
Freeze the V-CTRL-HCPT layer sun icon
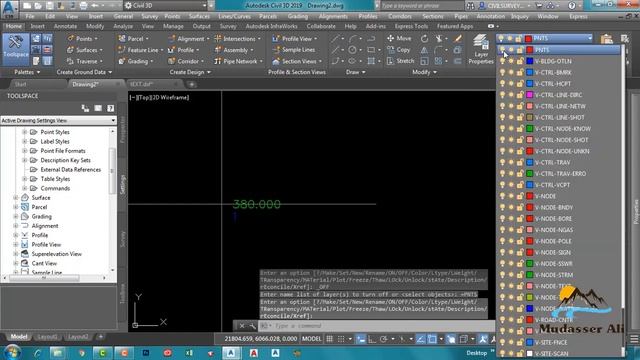511,84
